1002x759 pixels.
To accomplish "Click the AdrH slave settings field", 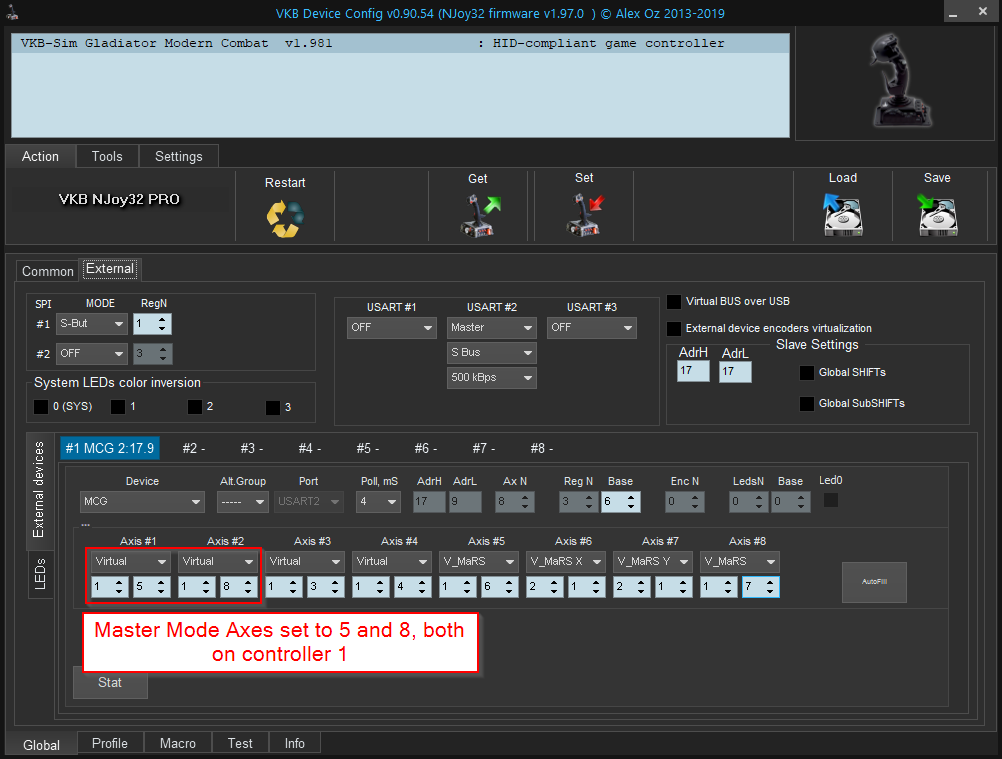I will [693, 371].
